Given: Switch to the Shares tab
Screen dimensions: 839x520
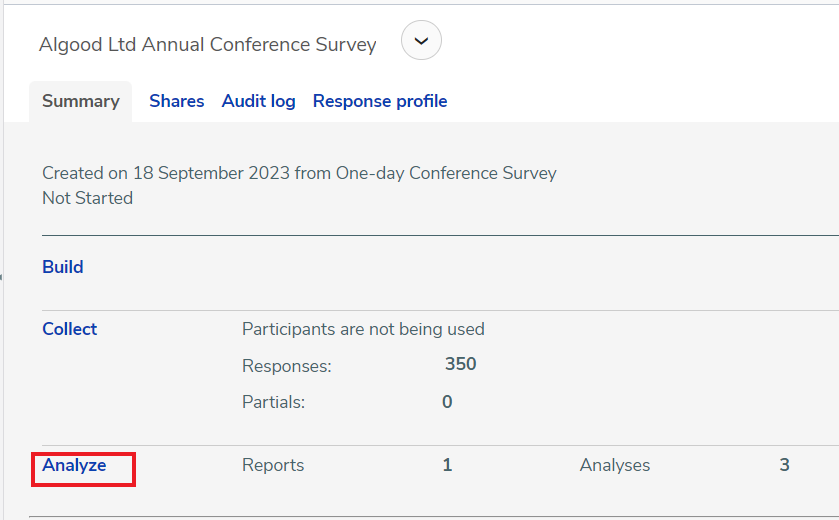Looking at the screenshot, I should [177, 101].
